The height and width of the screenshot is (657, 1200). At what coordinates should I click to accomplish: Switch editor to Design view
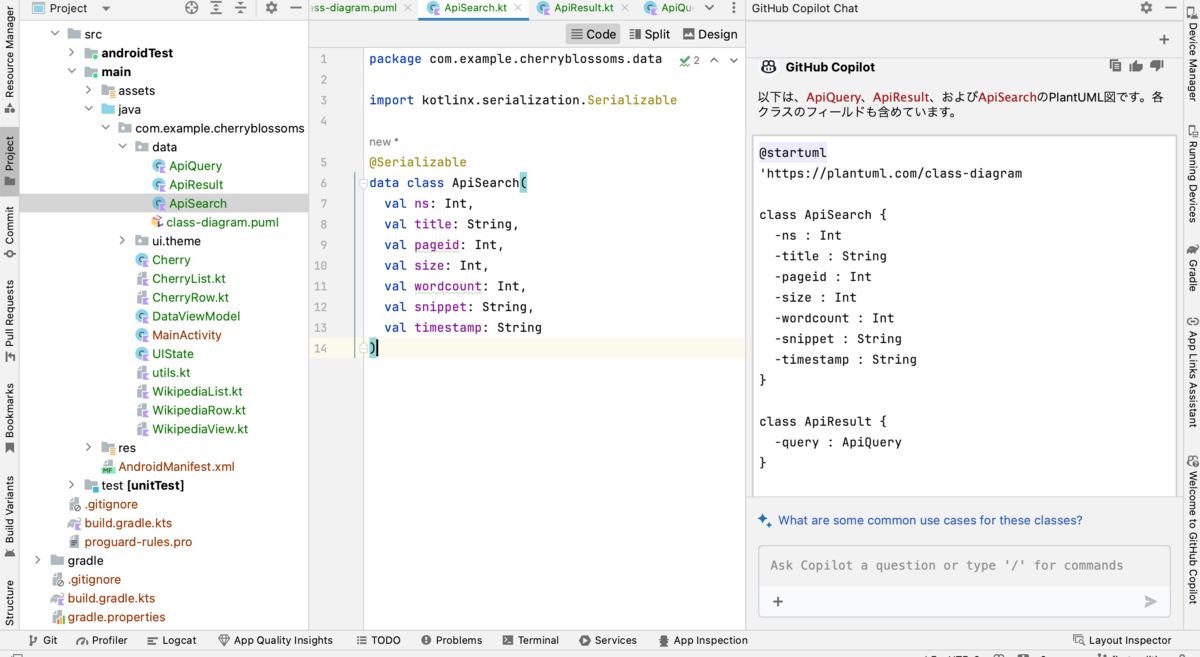pos(709,34)
